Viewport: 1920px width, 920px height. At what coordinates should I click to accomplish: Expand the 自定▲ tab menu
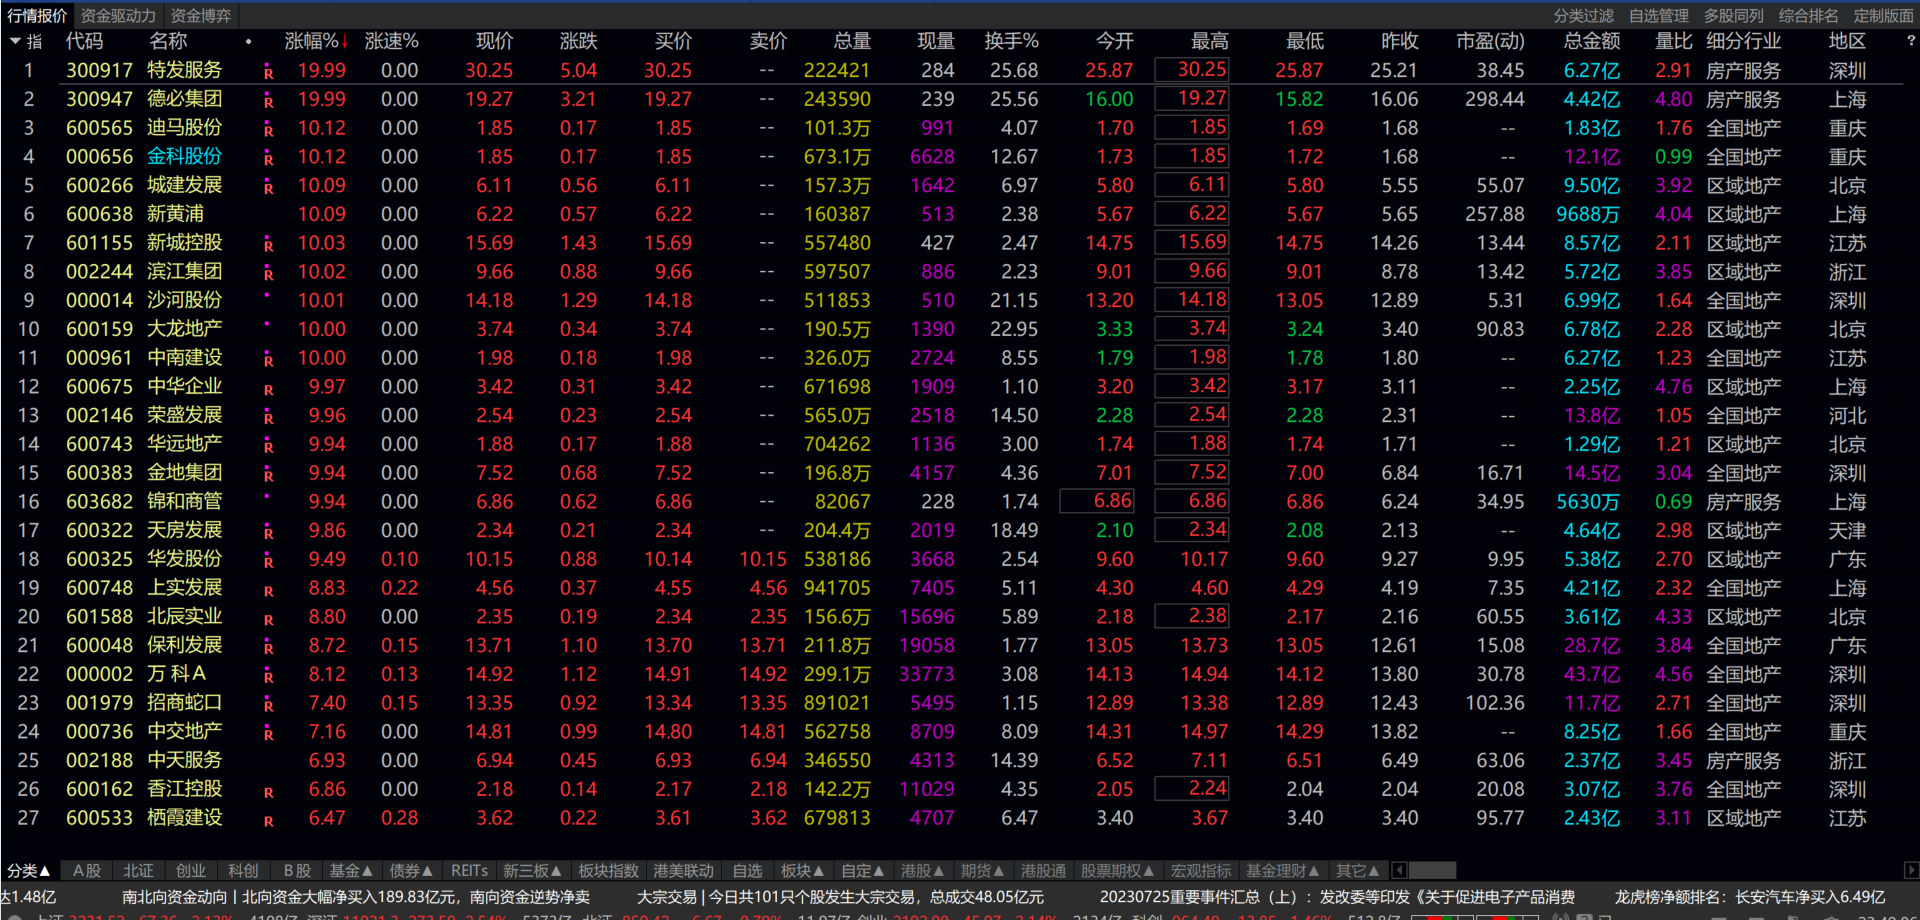tap(863, 871)
